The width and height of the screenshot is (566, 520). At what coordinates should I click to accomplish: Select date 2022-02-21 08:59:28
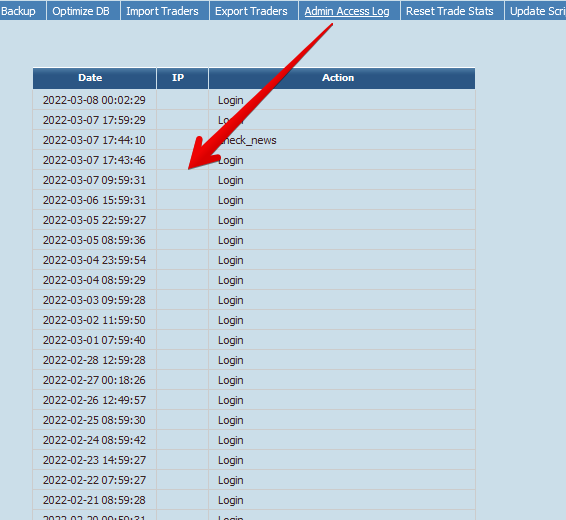(x=94, y=500)
